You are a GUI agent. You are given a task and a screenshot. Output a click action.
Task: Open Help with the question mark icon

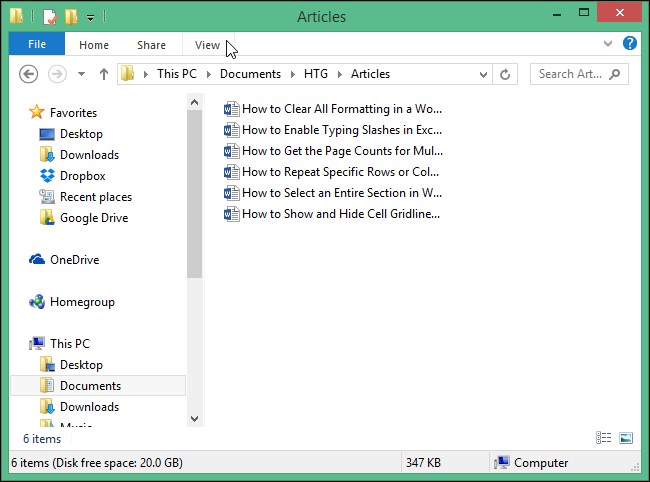pos(630,43)
